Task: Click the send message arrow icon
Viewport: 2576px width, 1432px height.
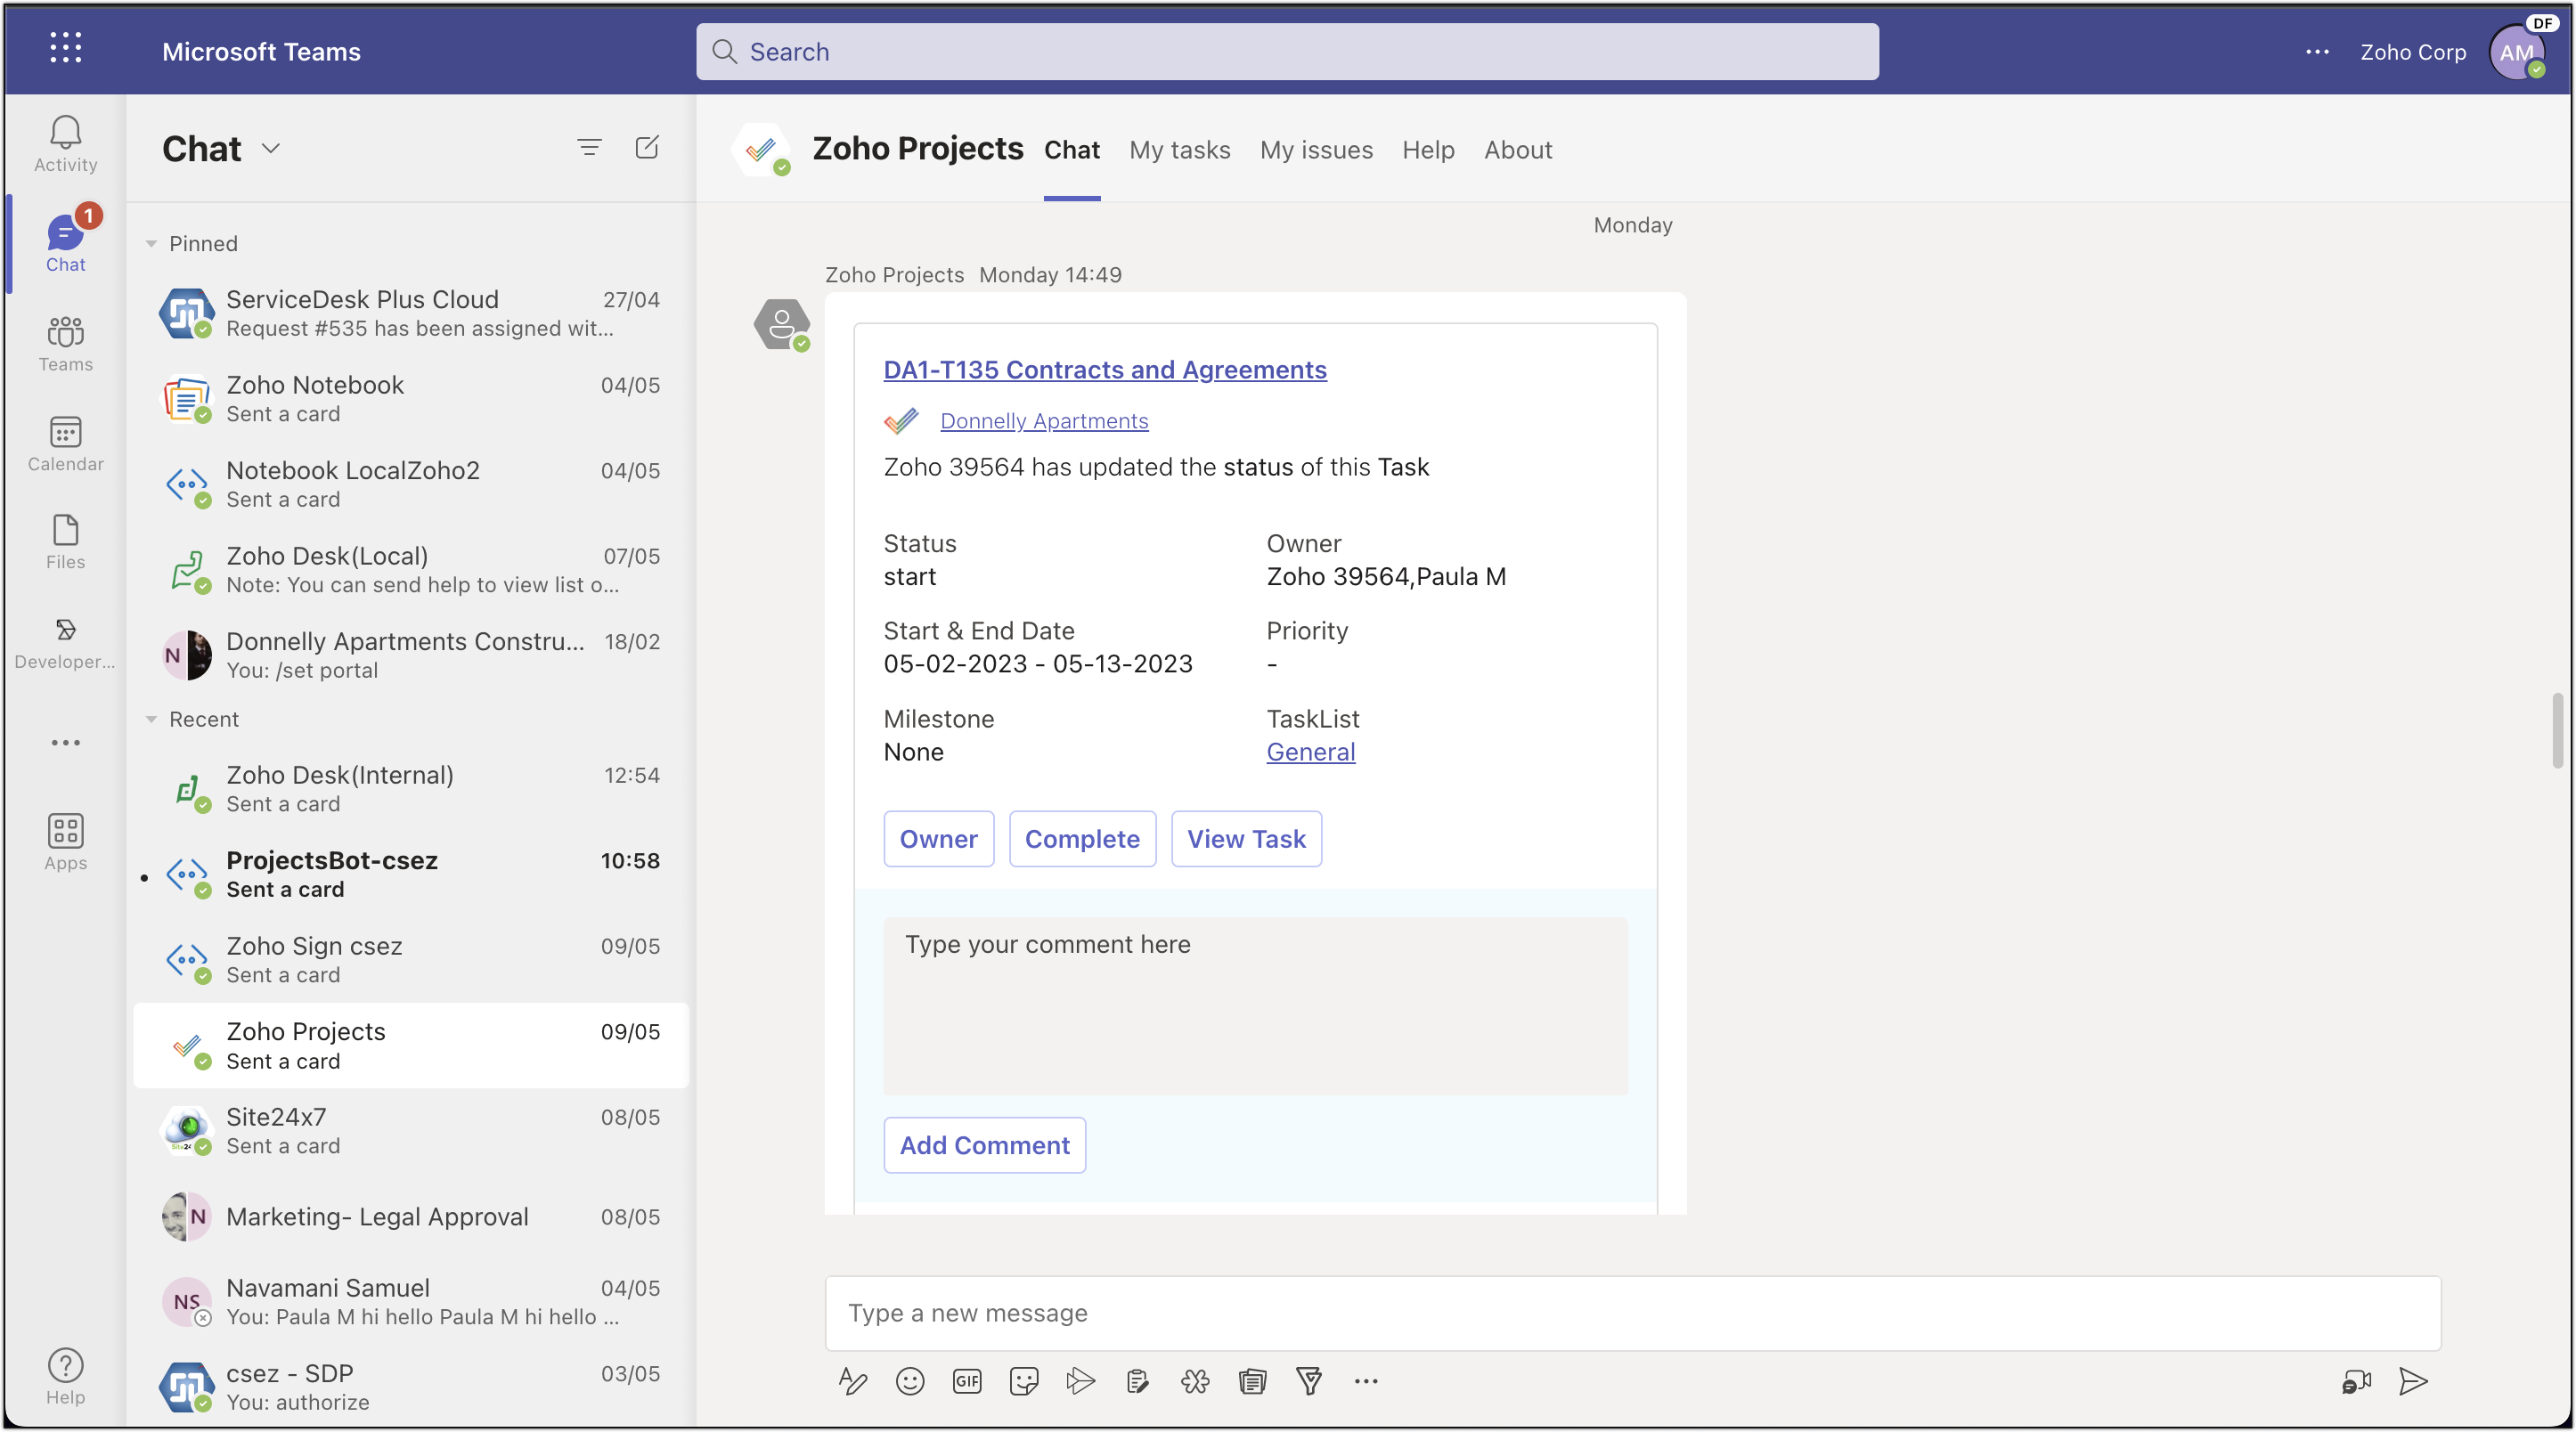Action: tap(2412, 1381)
